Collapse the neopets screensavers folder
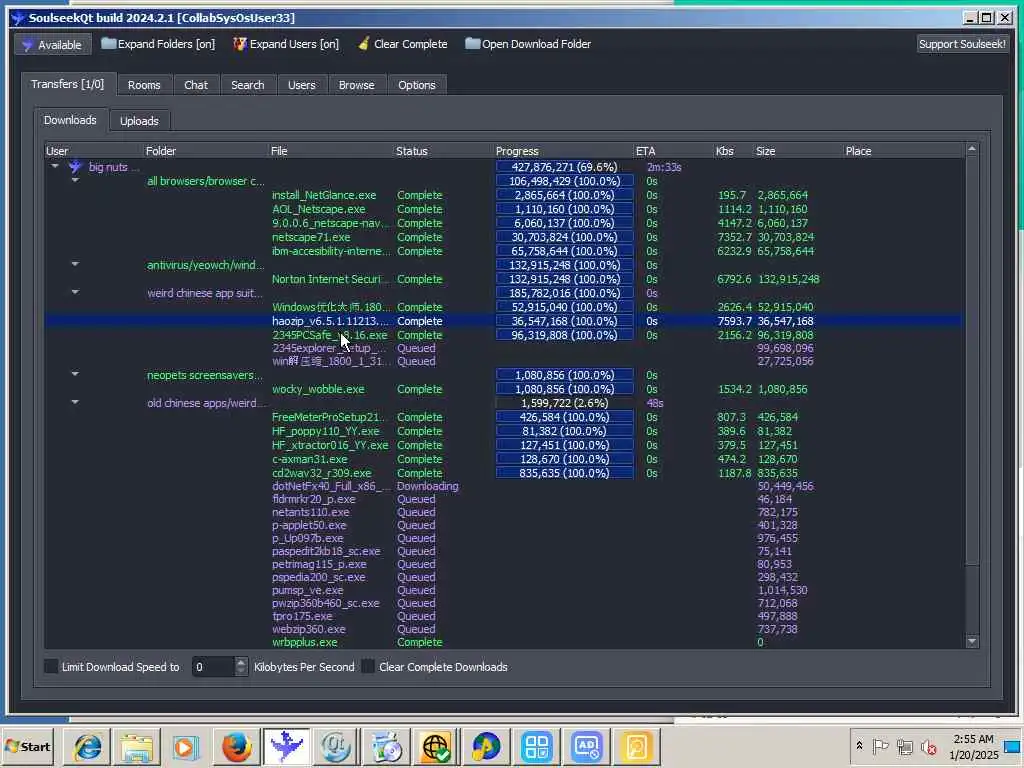The height and width of the screenshot is (768, 1024). coord(75,374)
